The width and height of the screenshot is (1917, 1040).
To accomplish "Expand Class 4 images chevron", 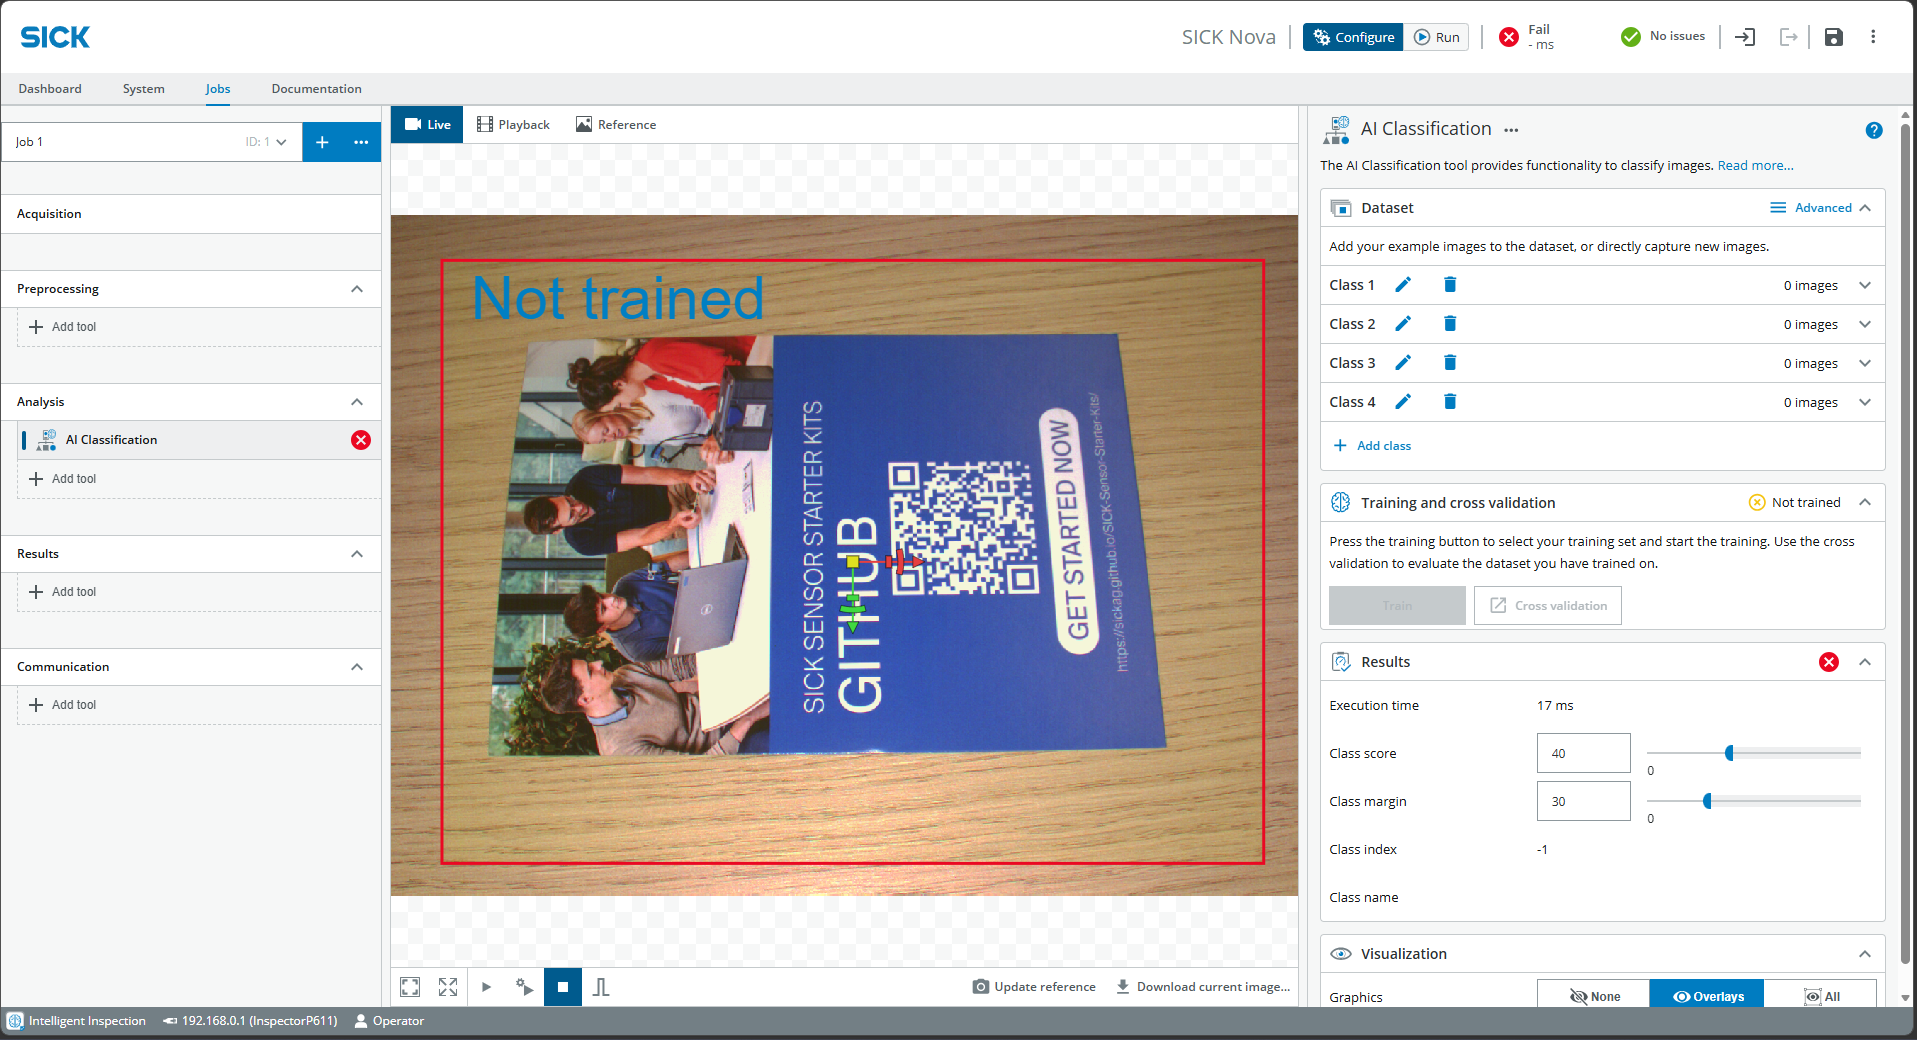I will 1865,402.
